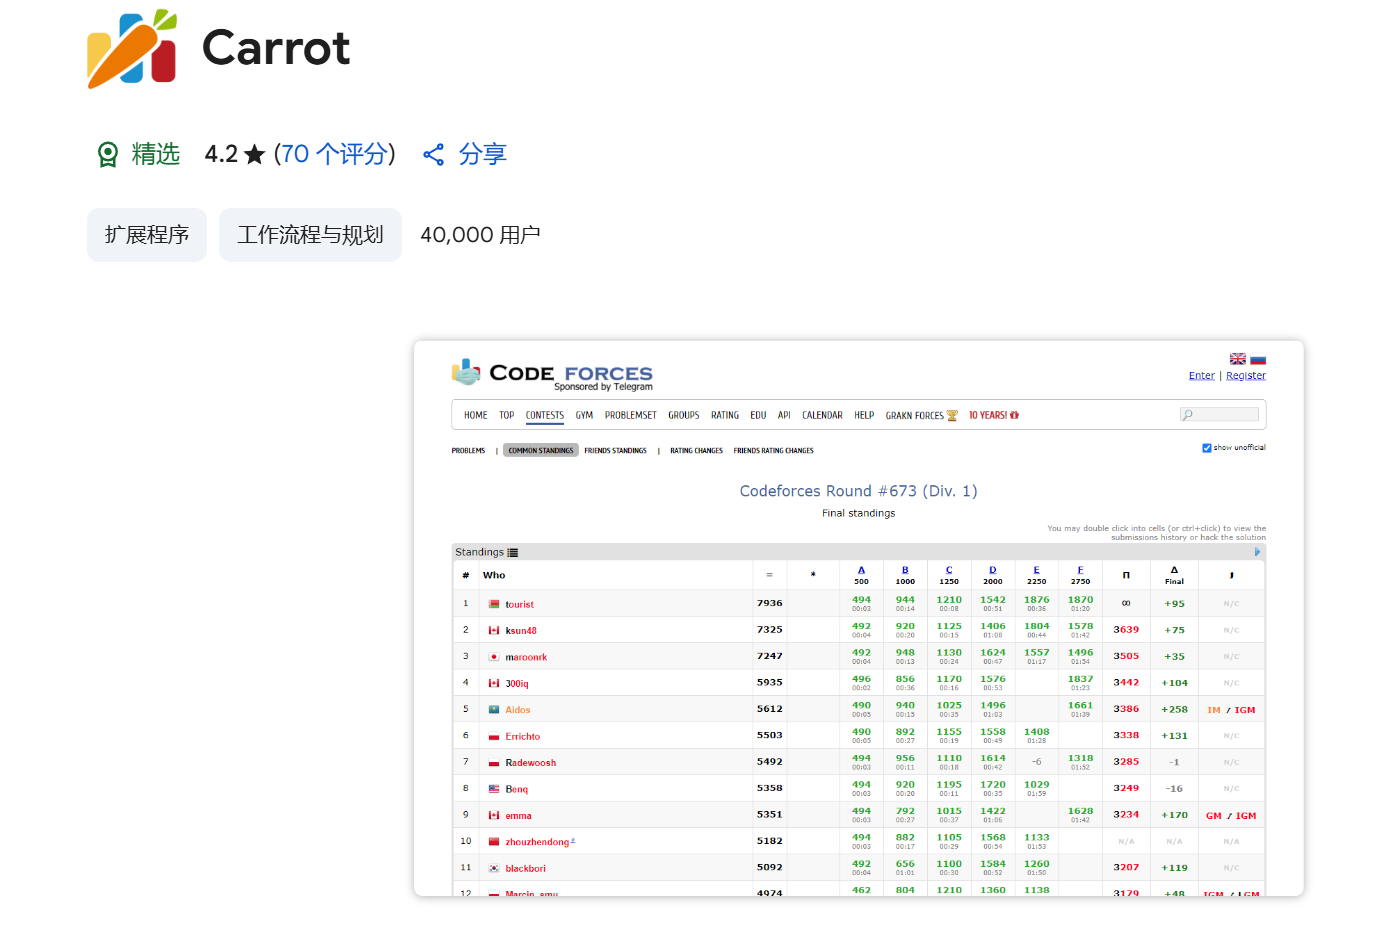
Task: Open the CALENDAR menu item
Action: [x=822, y=414]
